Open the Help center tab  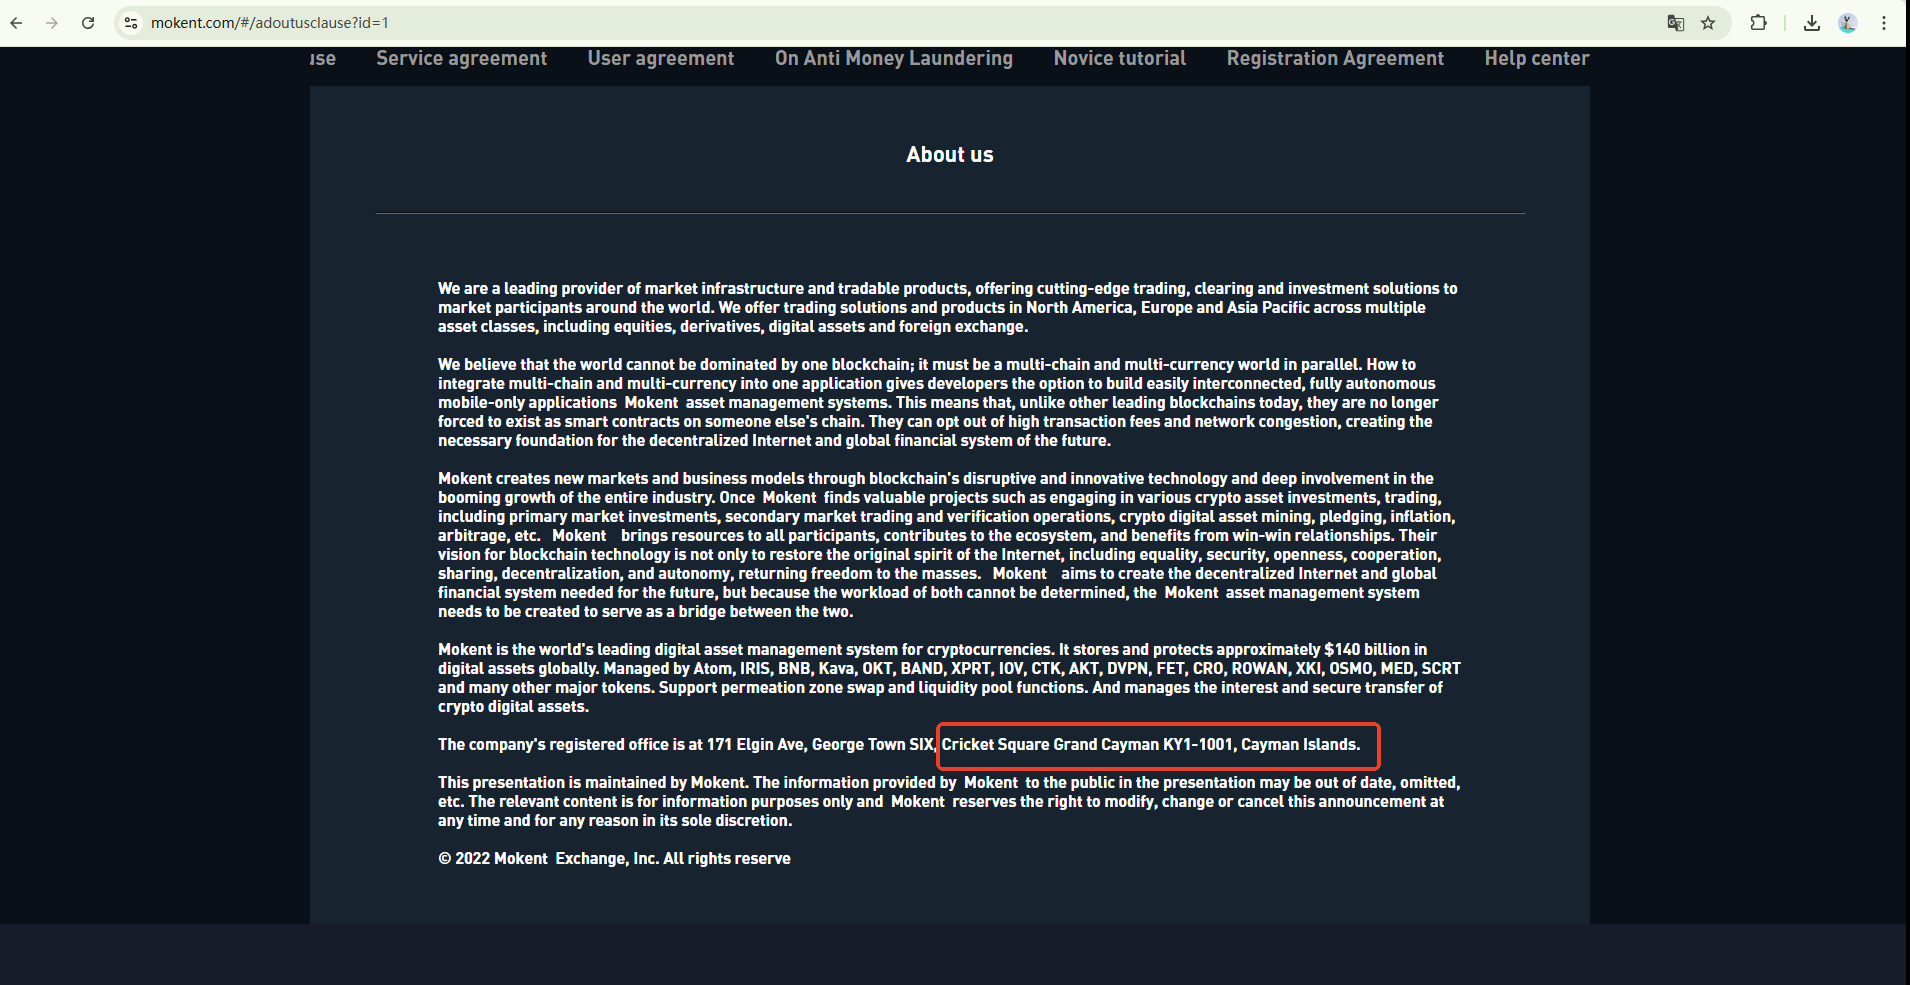[1537, 58]
